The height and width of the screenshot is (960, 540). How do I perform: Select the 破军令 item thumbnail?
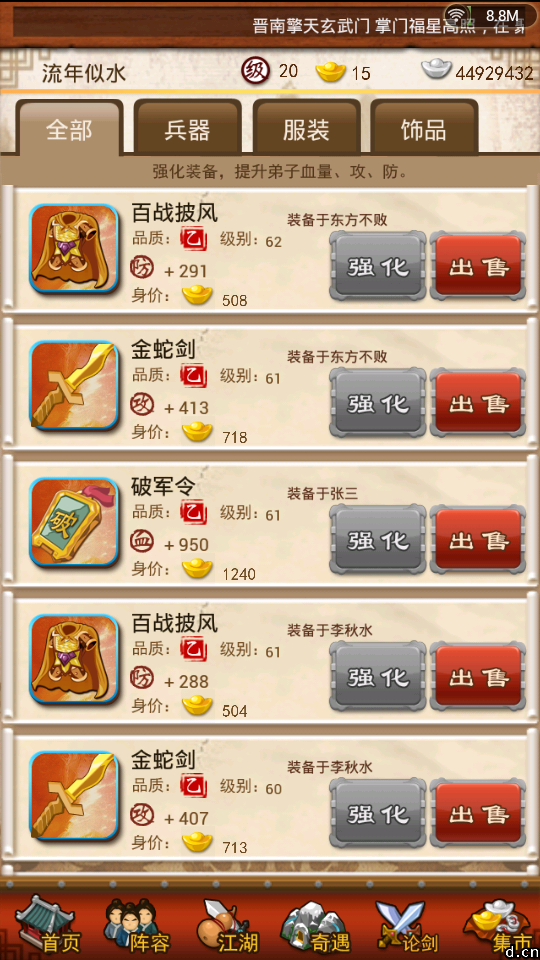(74, 522)
